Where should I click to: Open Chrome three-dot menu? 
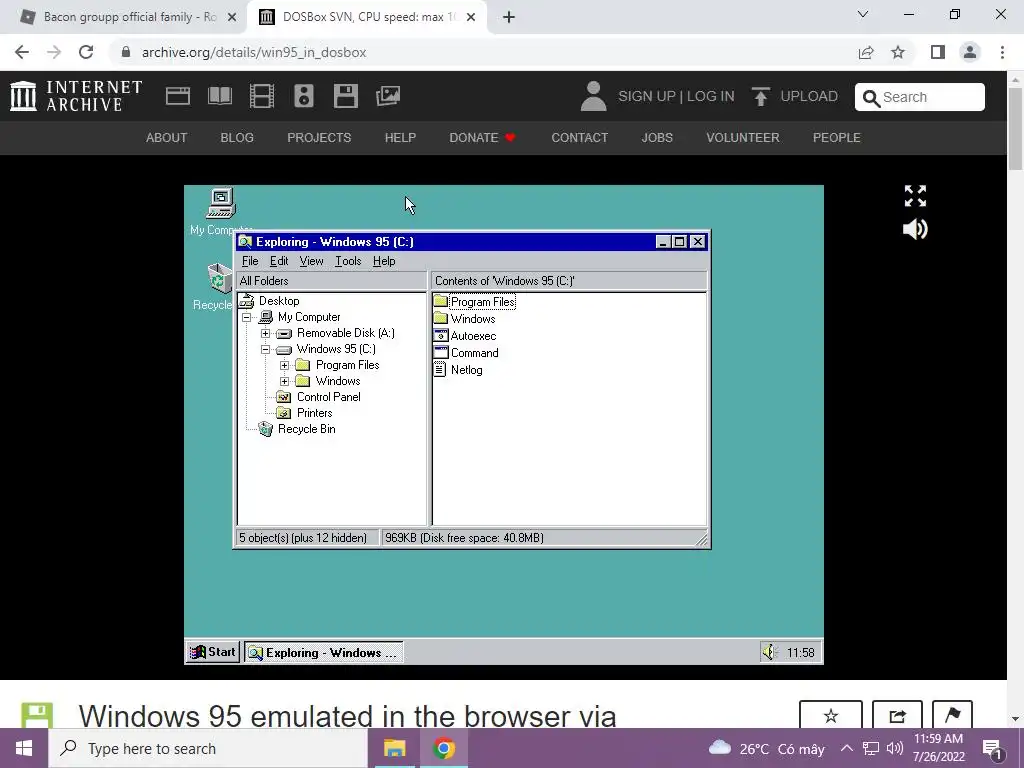[x=1002, y=52]
